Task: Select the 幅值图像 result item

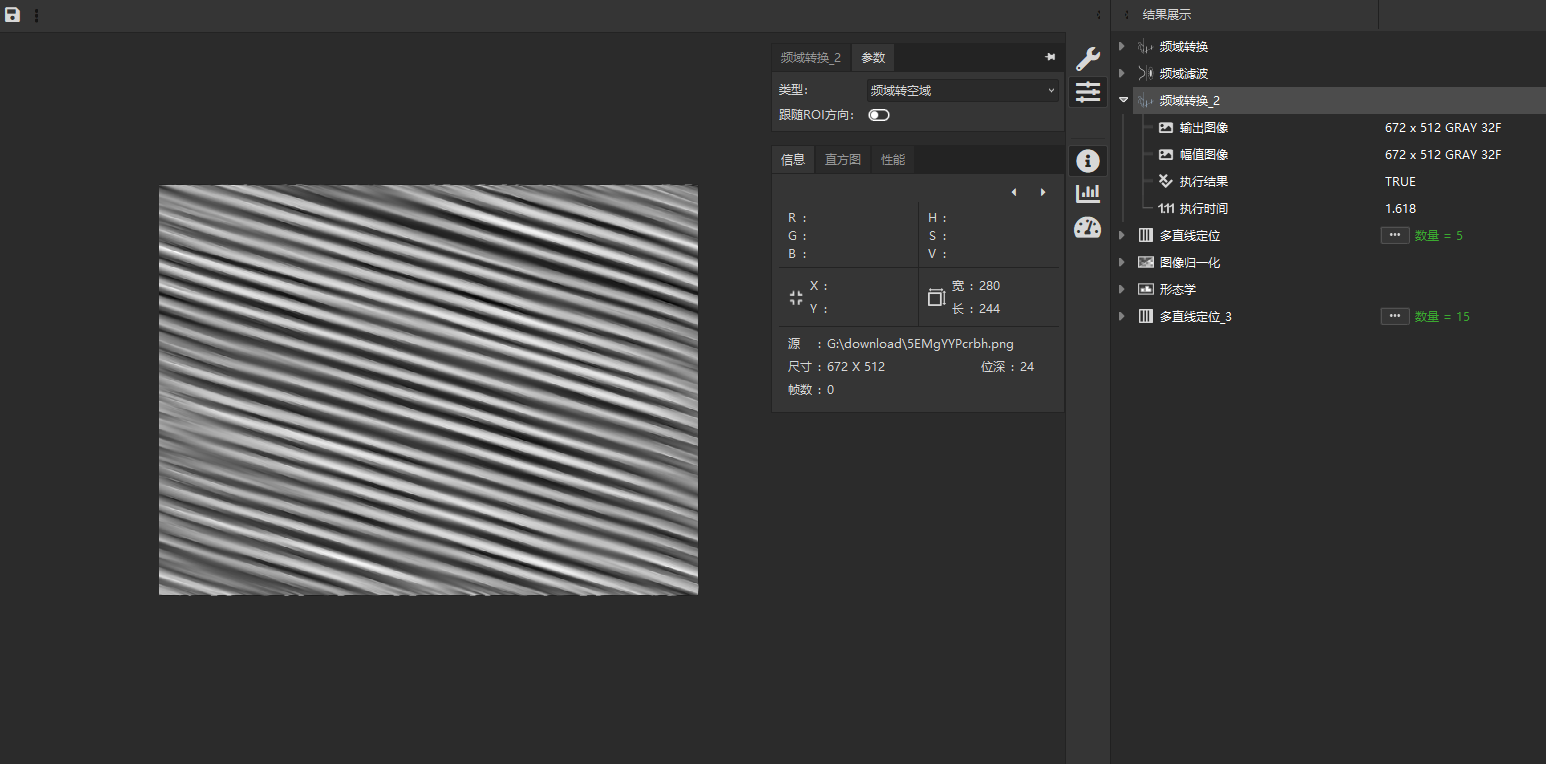Action: pos(1203,155)
